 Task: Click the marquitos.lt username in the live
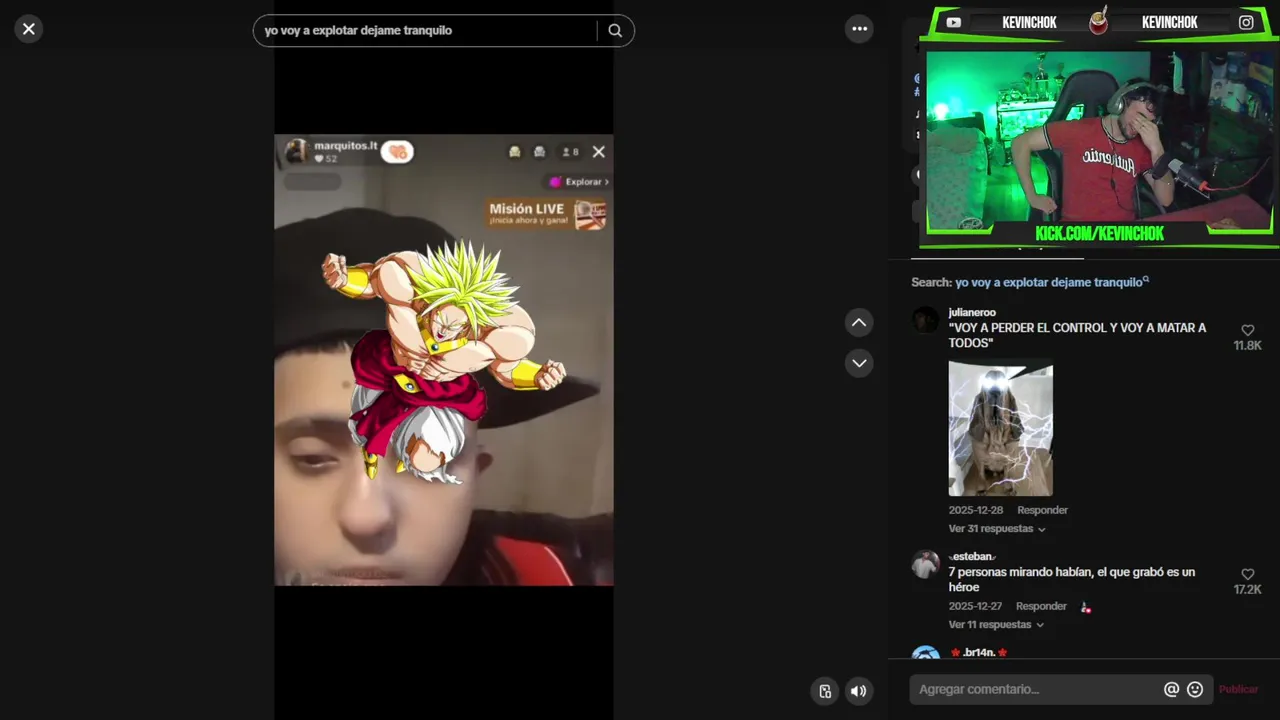345,146
